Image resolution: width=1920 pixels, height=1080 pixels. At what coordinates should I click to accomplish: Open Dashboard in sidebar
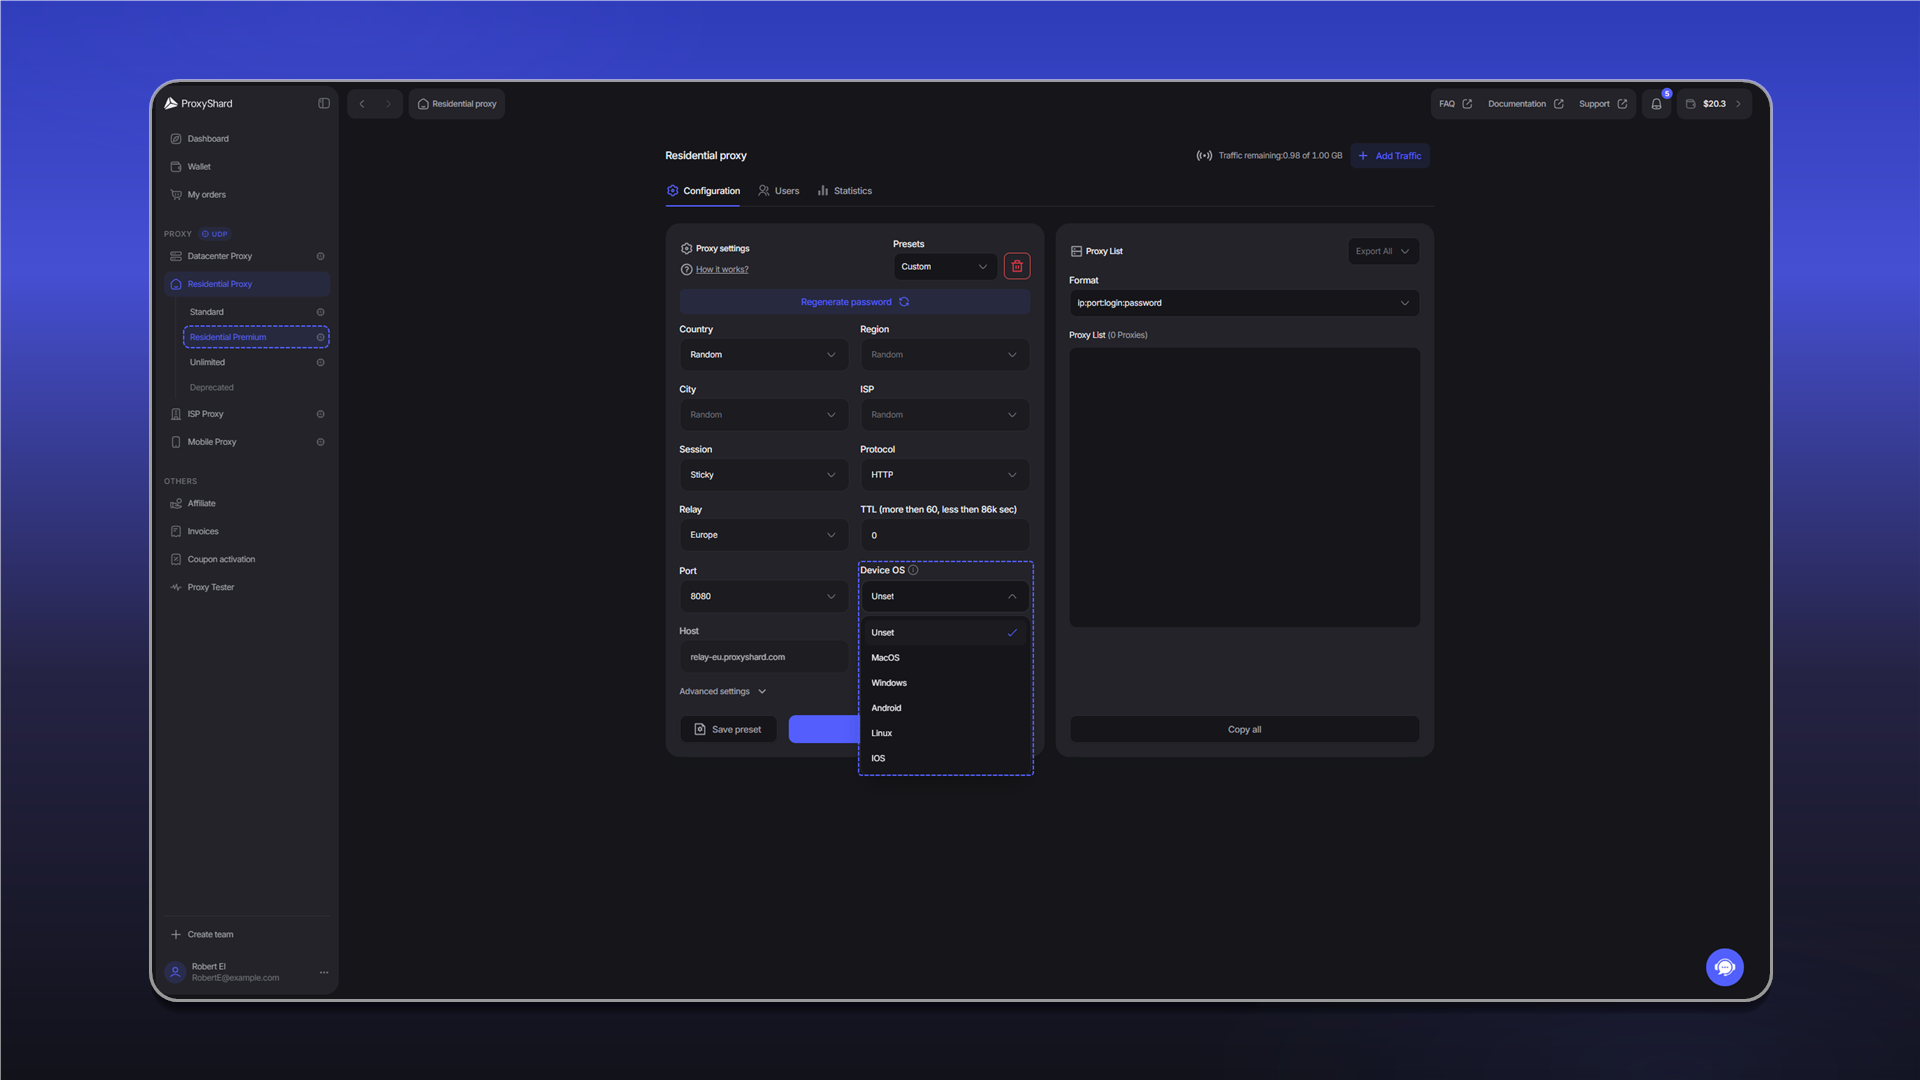208,139
